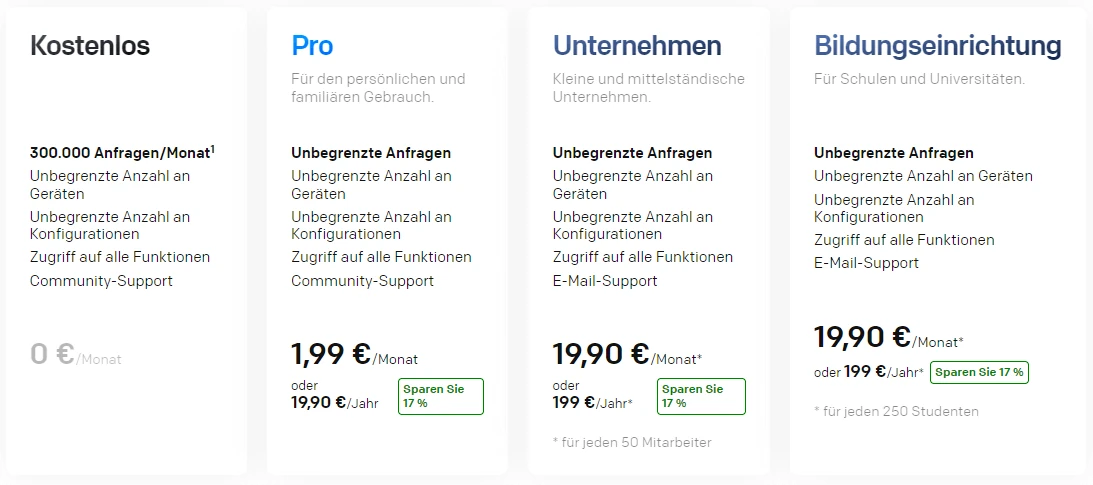Click the Kostenlos plan heading

pos(90,46)
